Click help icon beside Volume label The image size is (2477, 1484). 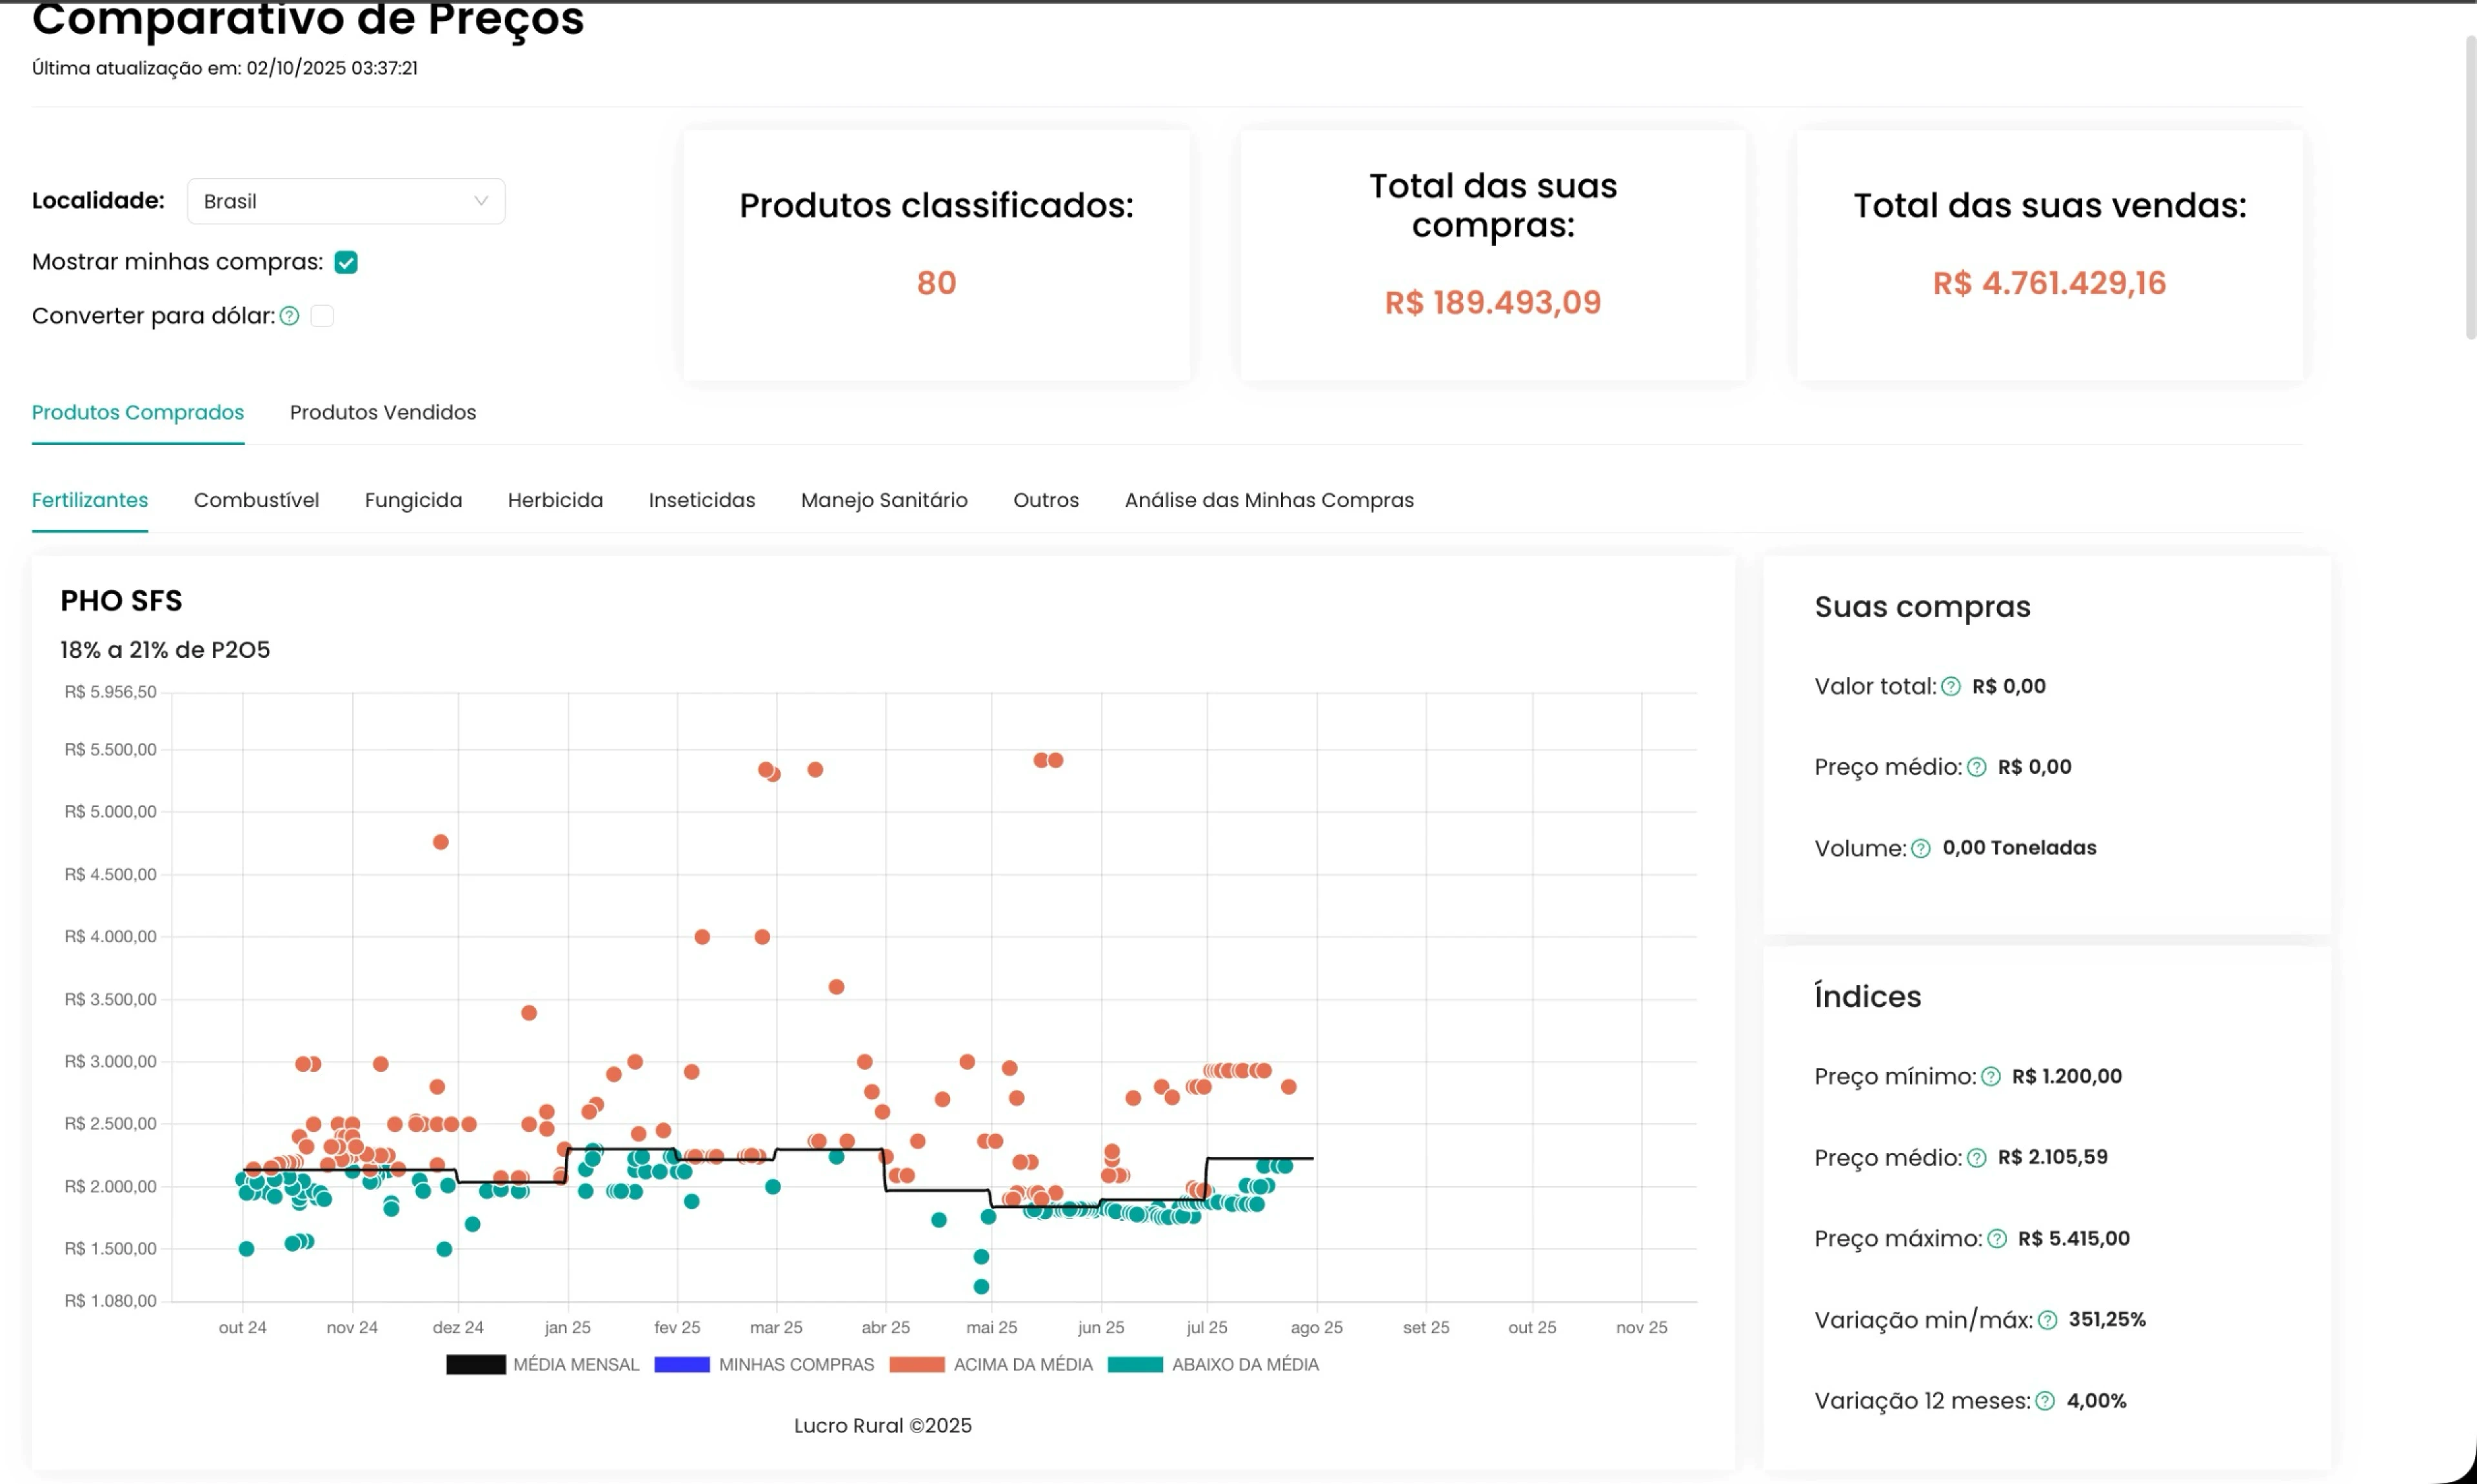click(1920, 848)
